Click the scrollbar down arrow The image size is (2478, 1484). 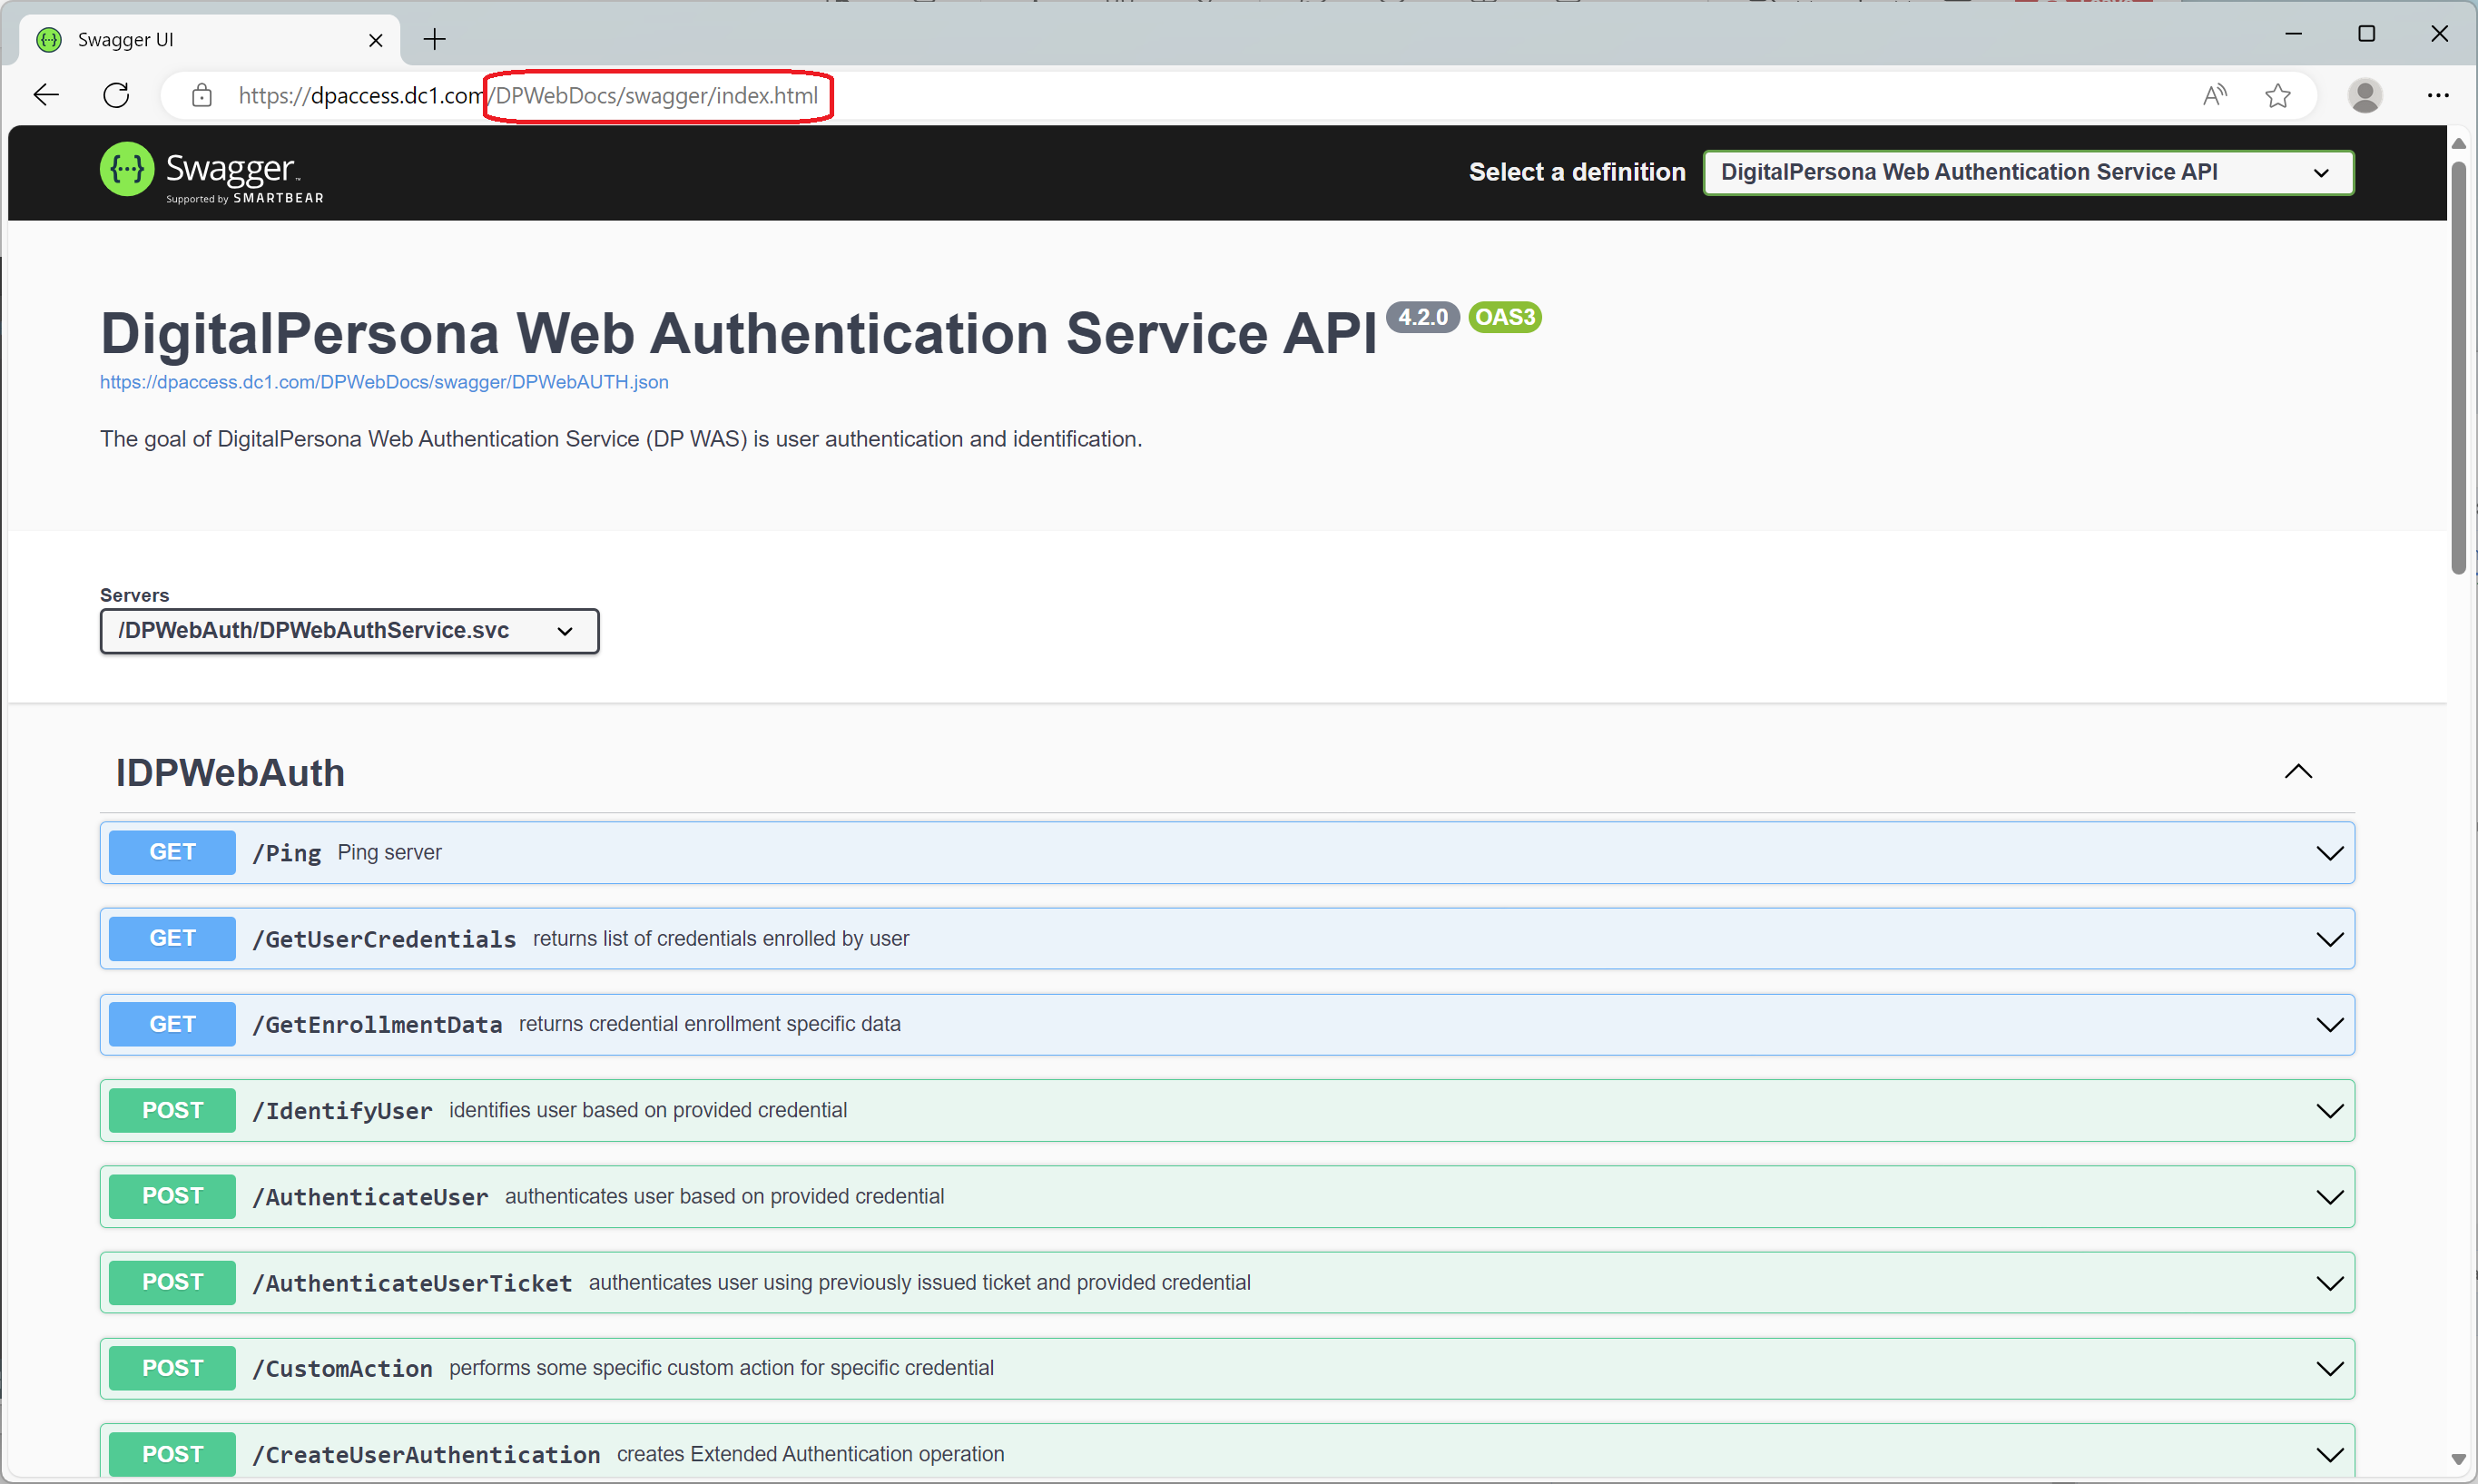pyautogui.click(x=2459, y=1460)
